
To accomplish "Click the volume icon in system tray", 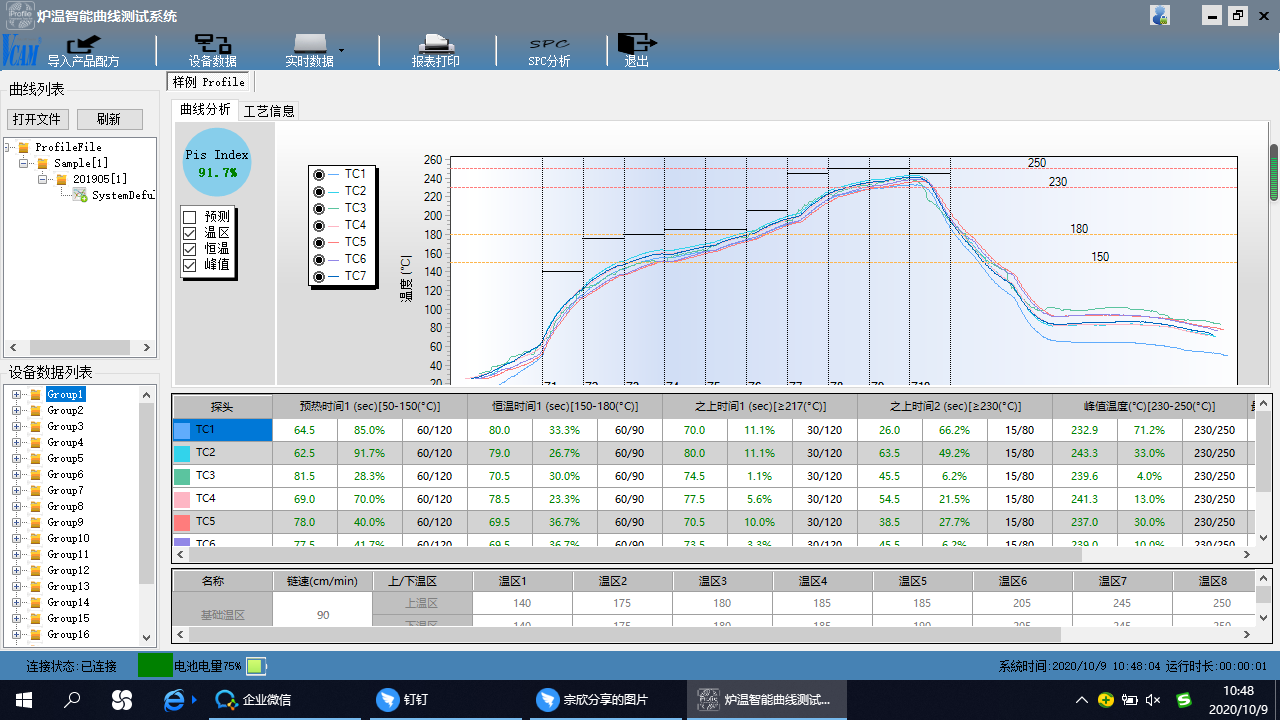I will [1153, 700].
